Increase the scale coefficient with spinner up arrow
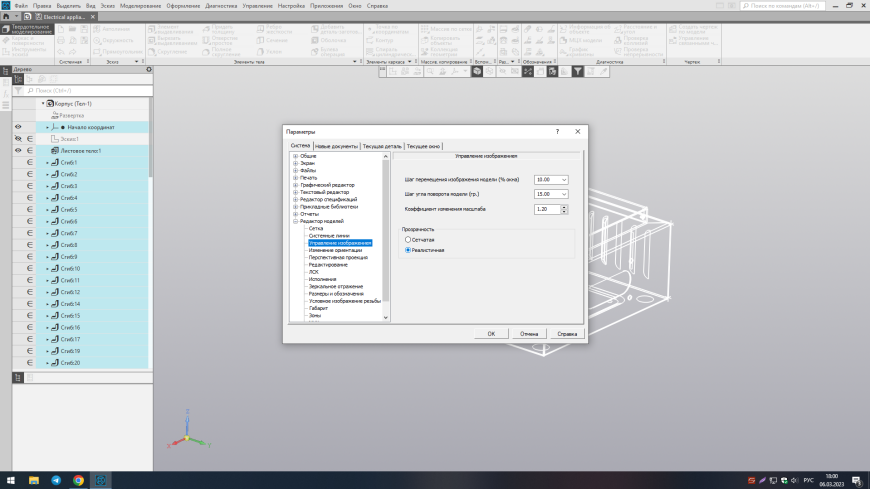 tap(565, 206)
